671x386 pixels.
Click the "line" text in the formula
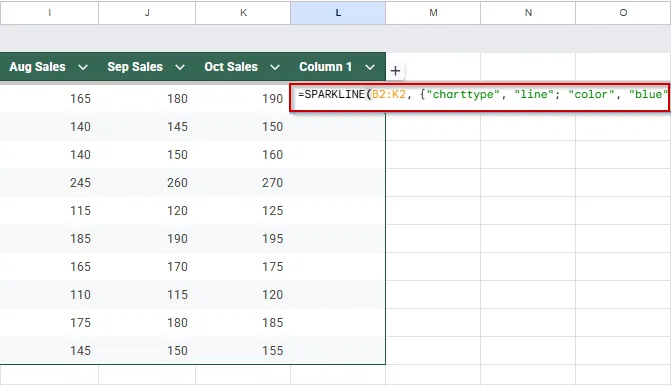(x=534, y=94)
